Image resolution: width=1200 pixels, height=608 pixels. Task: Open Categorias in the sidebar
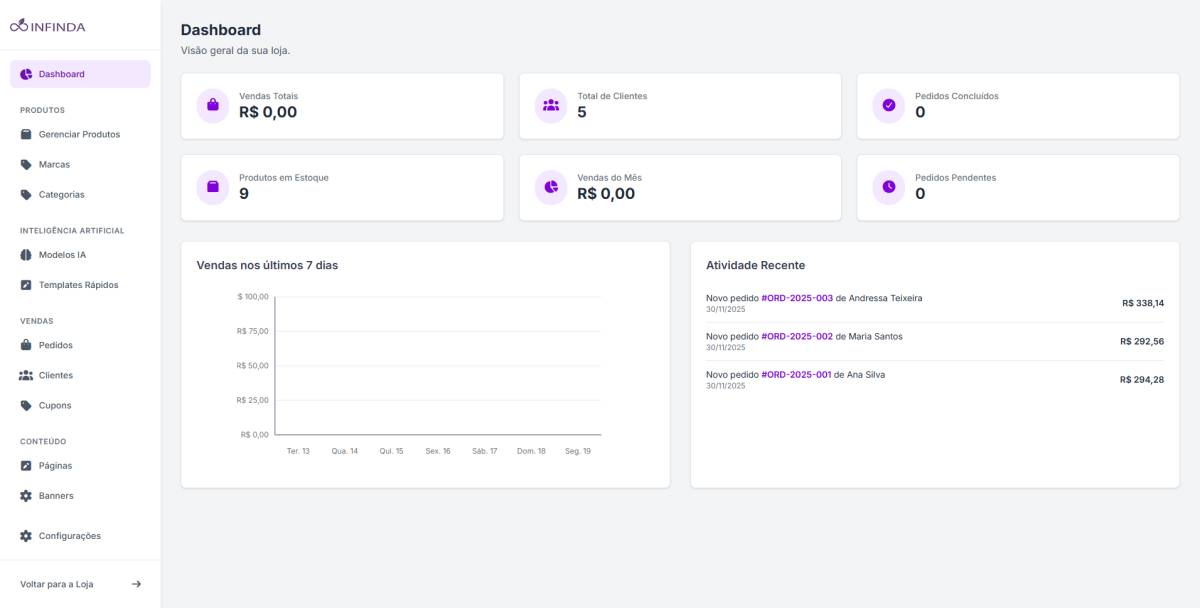80,195
